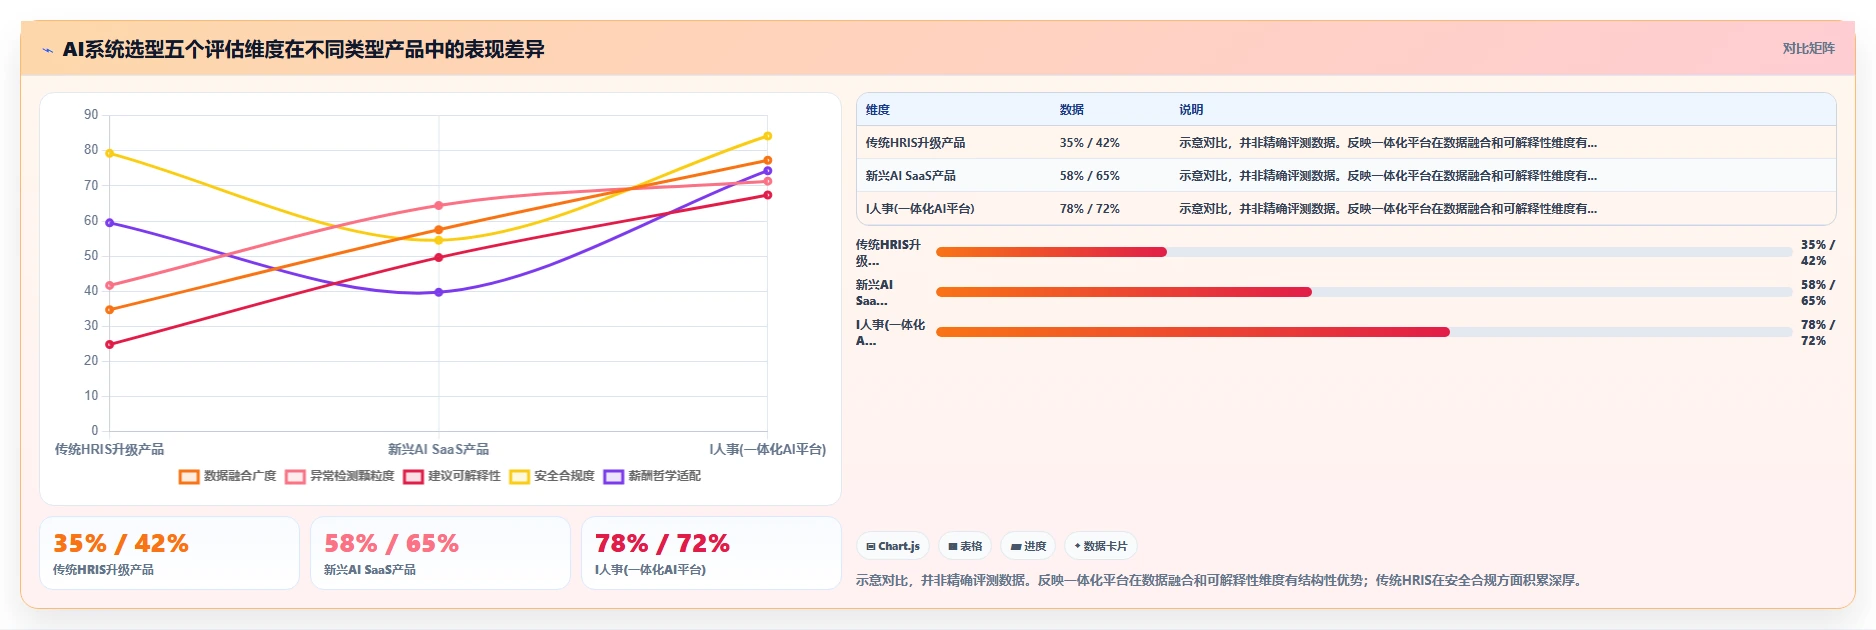Screen dimensions: 1876x630
Task: Click the 新兴AI SaaS产品 table row
Action: (1346, 176)
